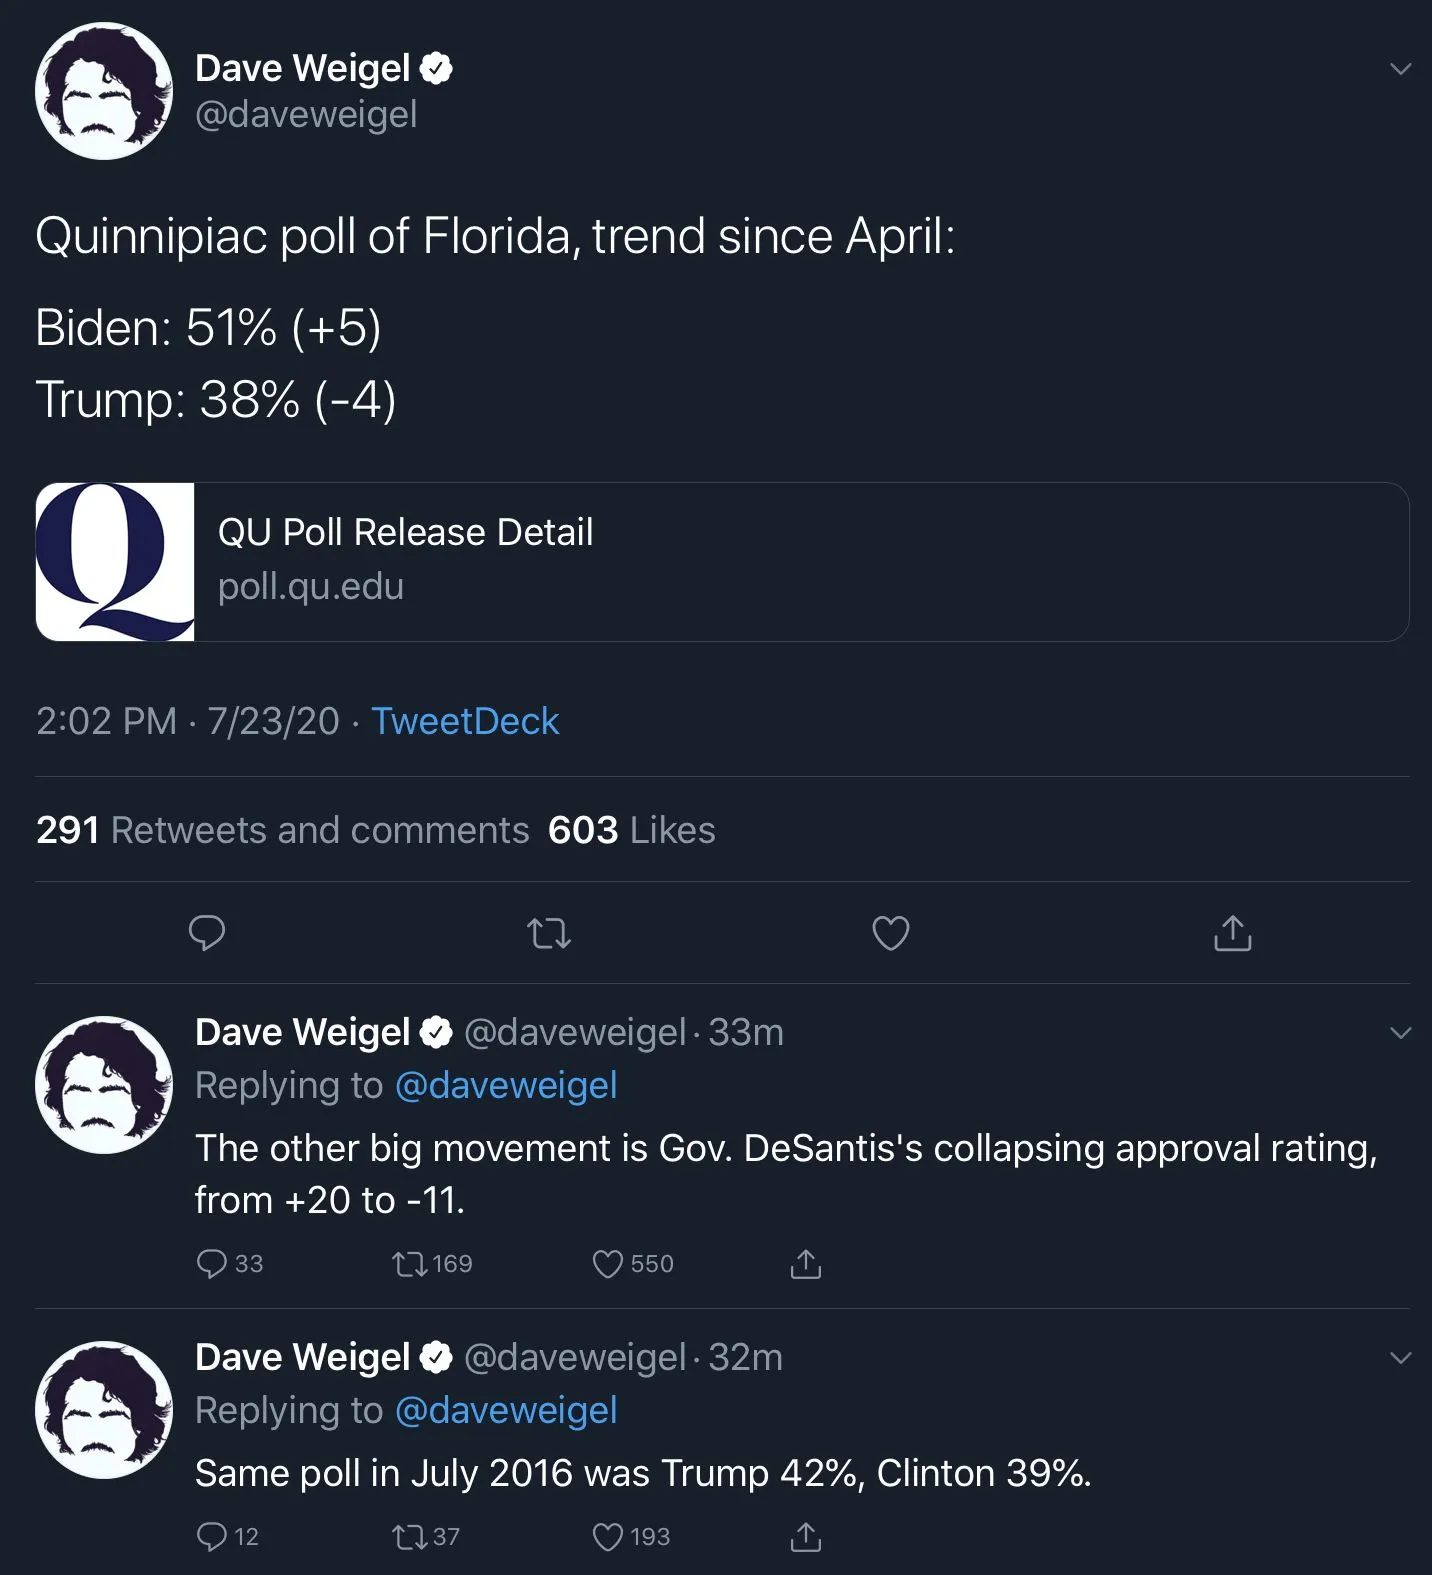Retweet the main Florida poll tweet
Image resolution: width=1432 pixels, height=1575 pixels.
pos(549,934)
